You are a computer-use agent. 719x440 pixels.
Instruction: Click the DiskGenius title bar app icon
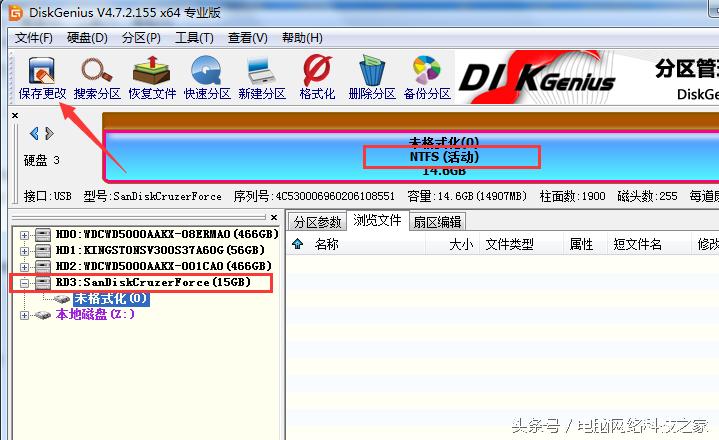tap(16, 13)
